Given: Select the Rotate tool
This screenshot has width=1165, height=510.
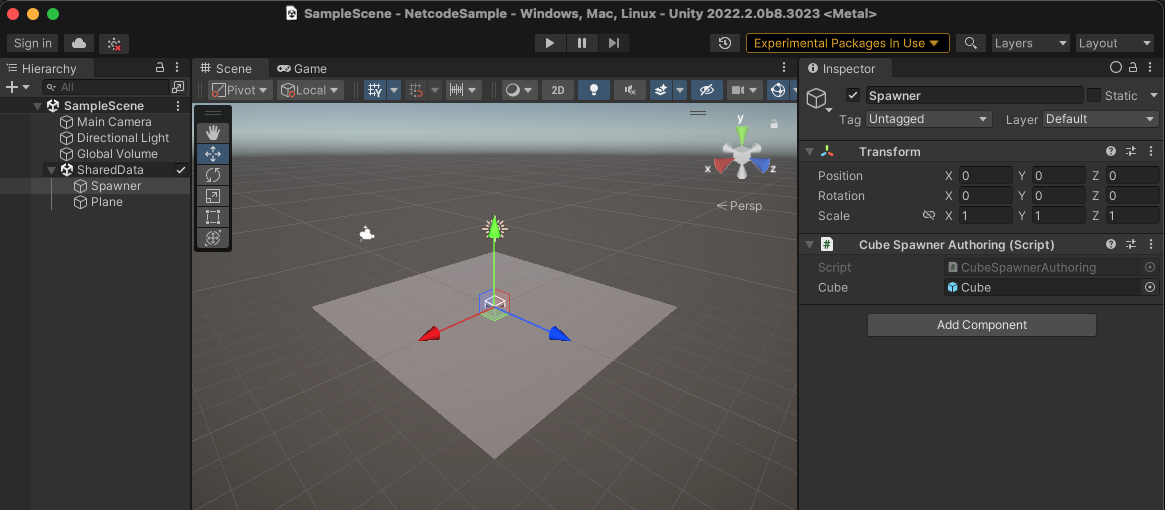Looking at the screenshot, I should (212, 175).
